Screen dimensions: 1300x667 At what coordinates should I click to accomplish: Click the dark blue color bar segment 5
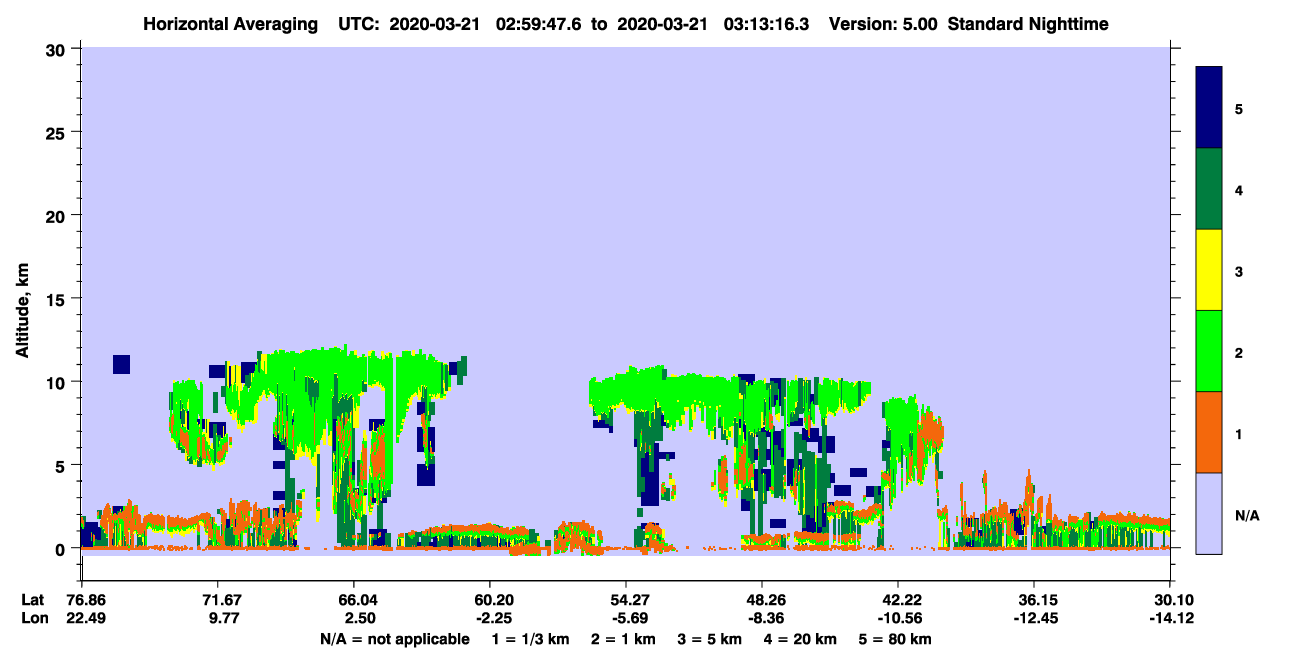[1209, 108]
